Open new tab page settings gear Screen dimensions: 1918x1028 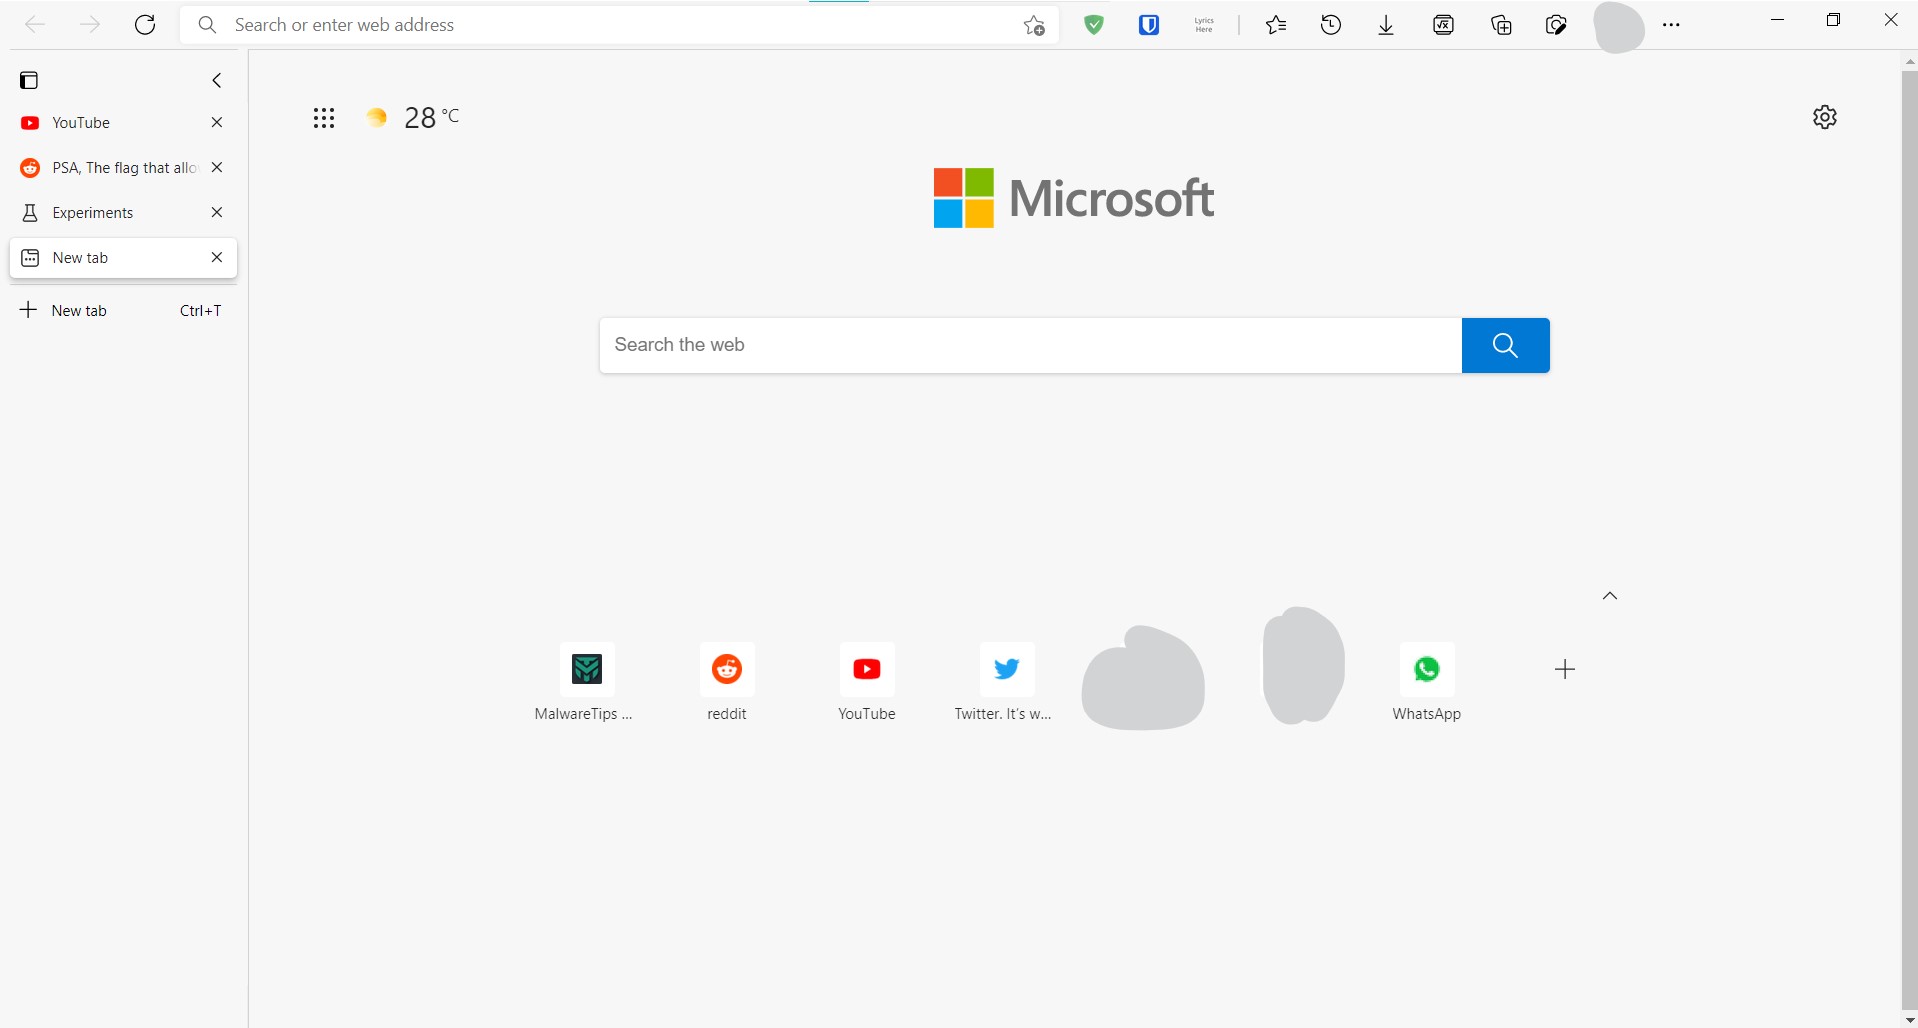point(1825,117)
